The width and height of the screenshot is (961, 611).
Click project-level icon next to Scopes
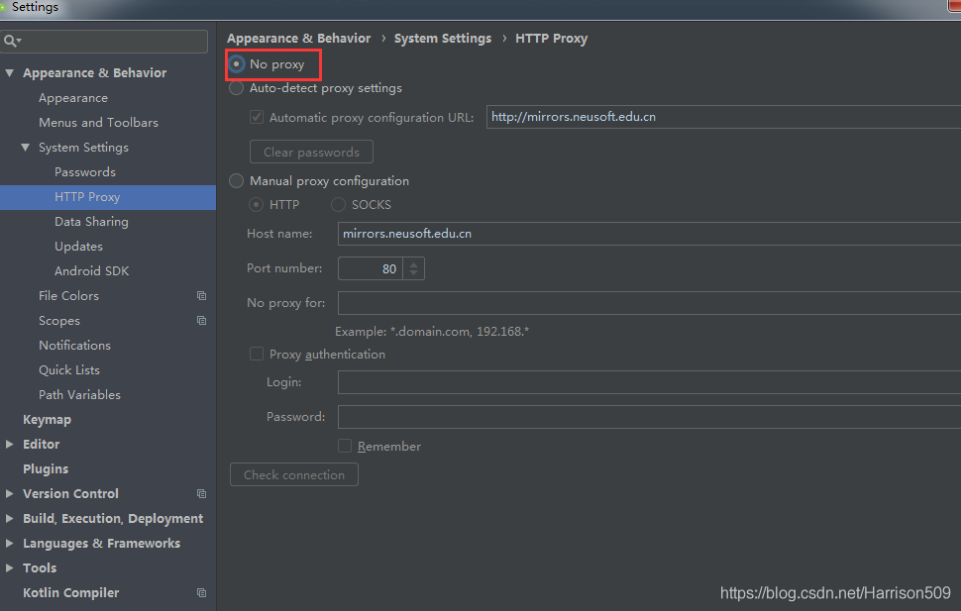[201, 321]
